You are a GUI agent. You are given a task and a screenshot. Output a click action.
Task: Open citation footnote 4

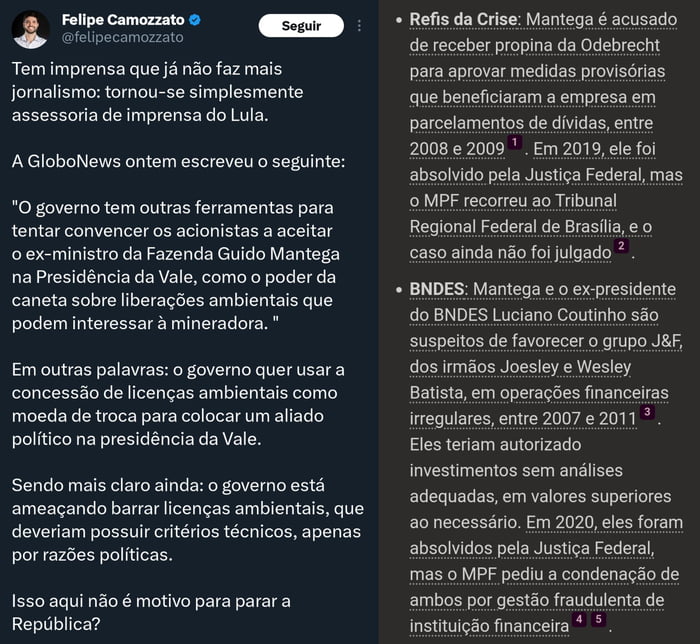coord(579,619)
